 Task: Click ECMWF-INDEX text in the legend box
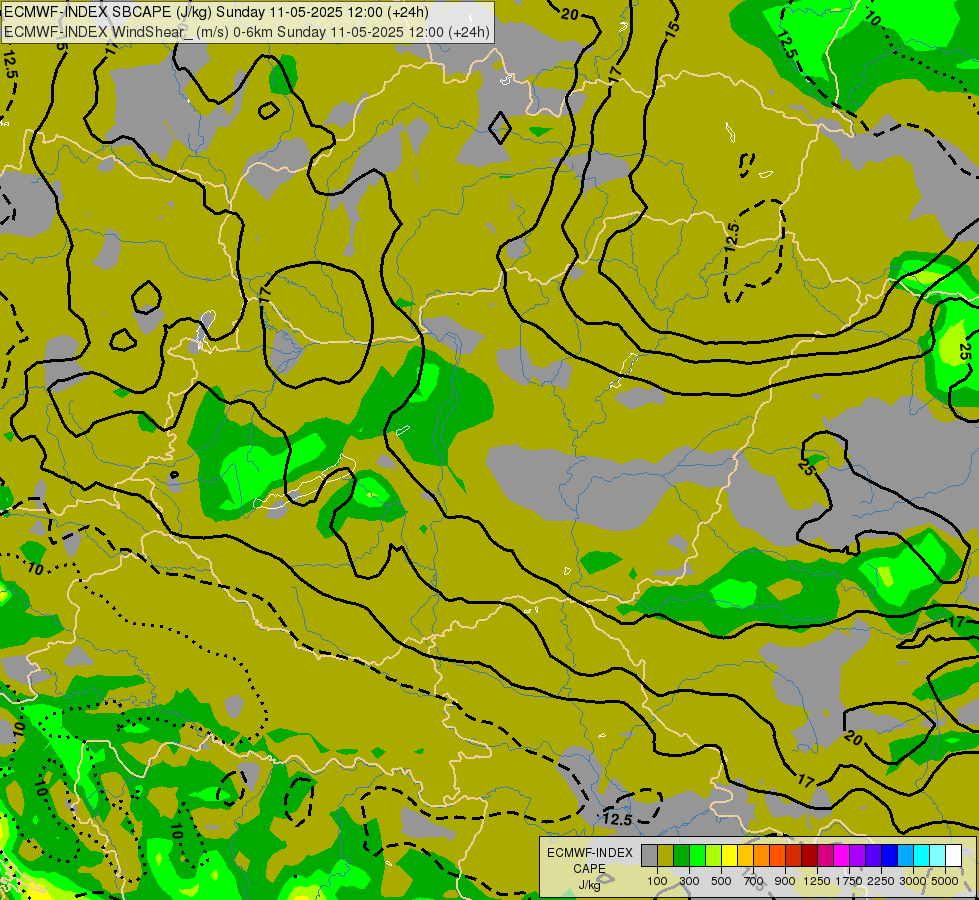tap(590, 853)
